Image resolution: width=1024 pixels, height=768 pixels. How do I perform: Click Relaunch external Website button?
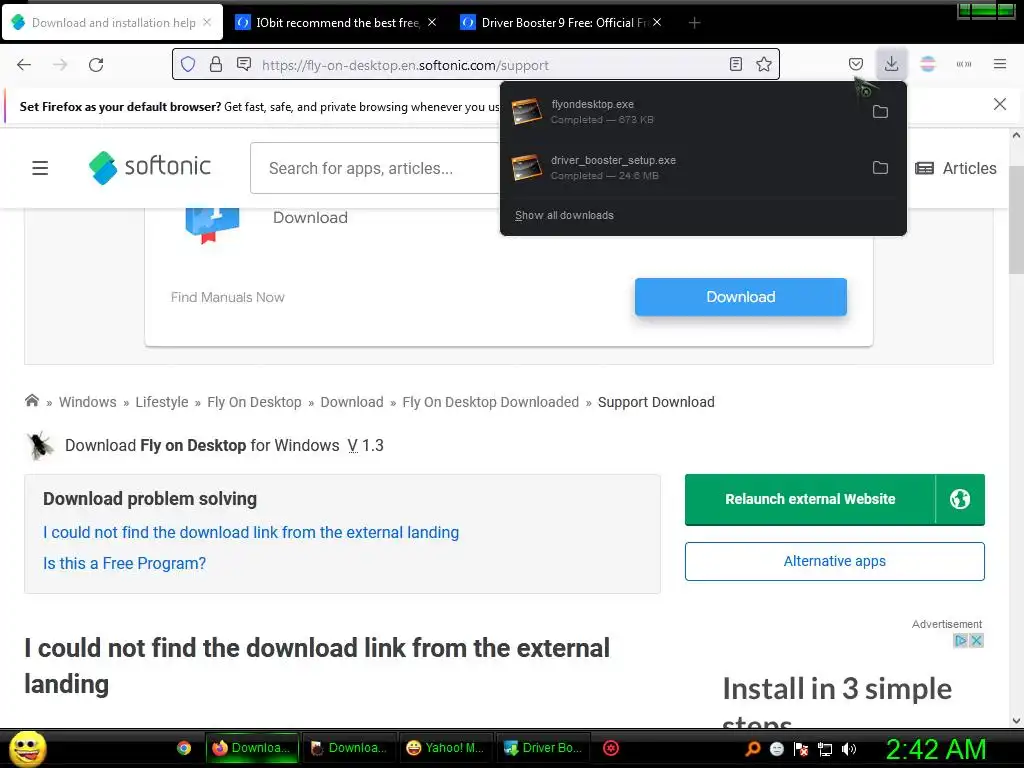(810, 500)
